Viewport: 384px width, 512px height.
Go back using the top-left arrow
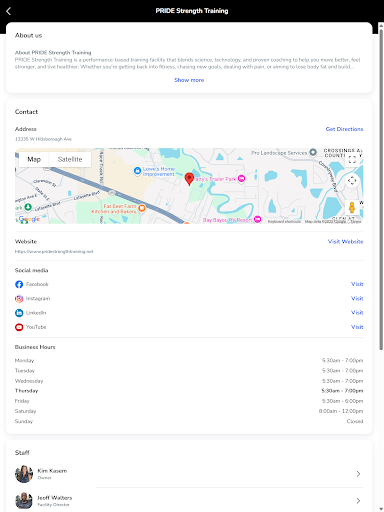pyautogui.click(x=9, y=11)
